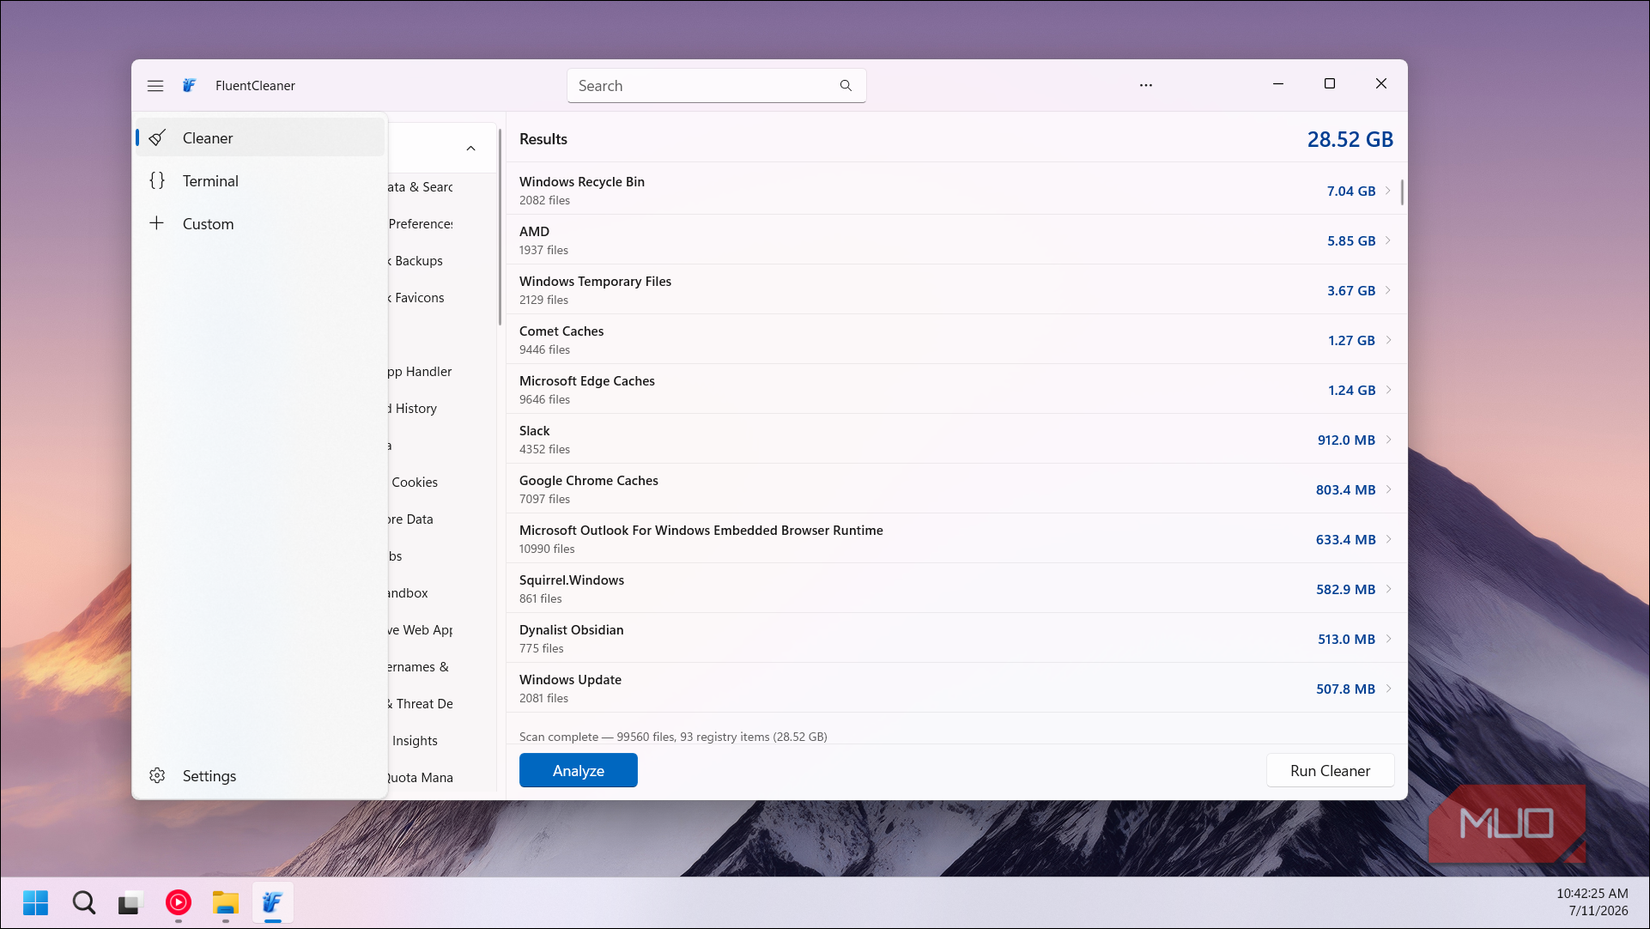Select the Cookies item in category list

tap(415, 482)
